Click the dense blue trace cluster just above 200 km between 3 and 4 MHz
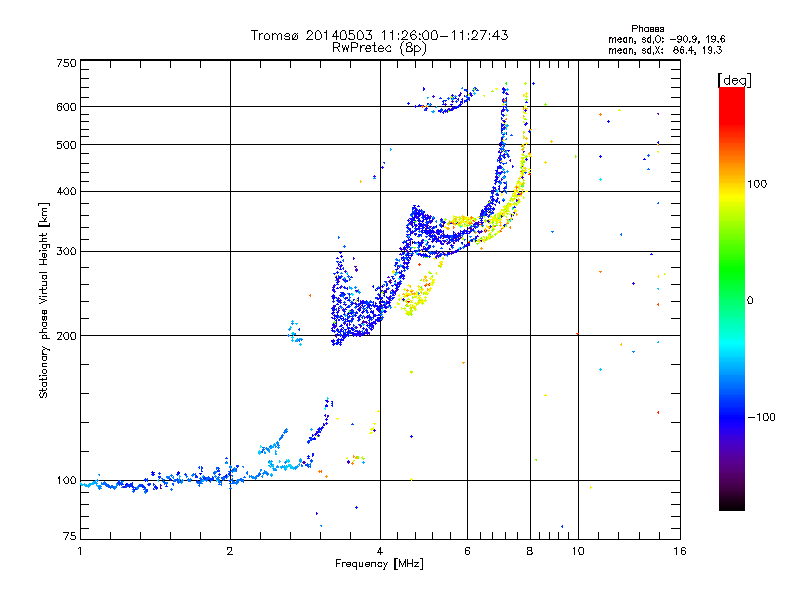Image resolution: width=800 pixels, height=600 pixels. pos(355,316)
